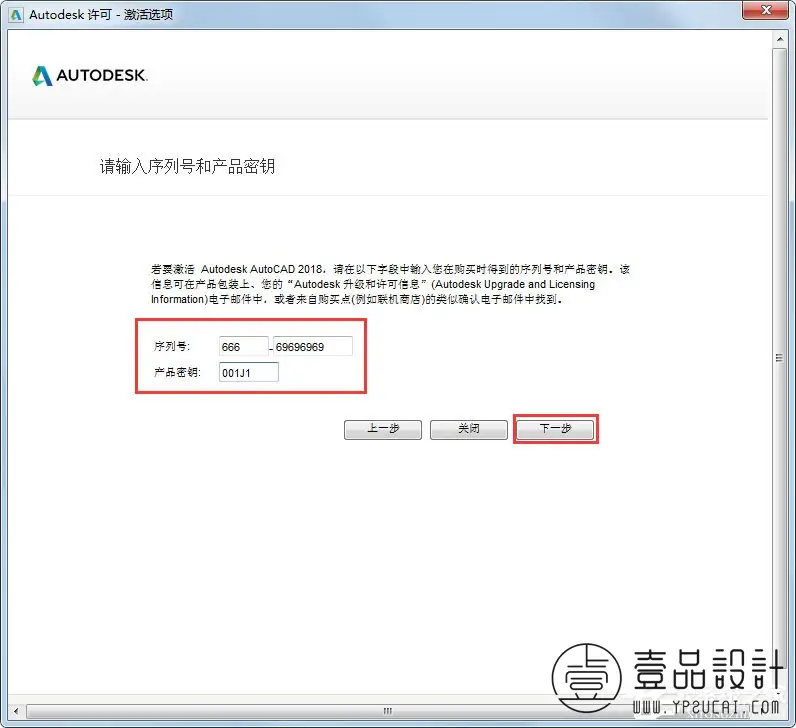Close the Autodesk license window
This screenshot has width=796, height=728.
pyautogui.click(x=767, y=10)
